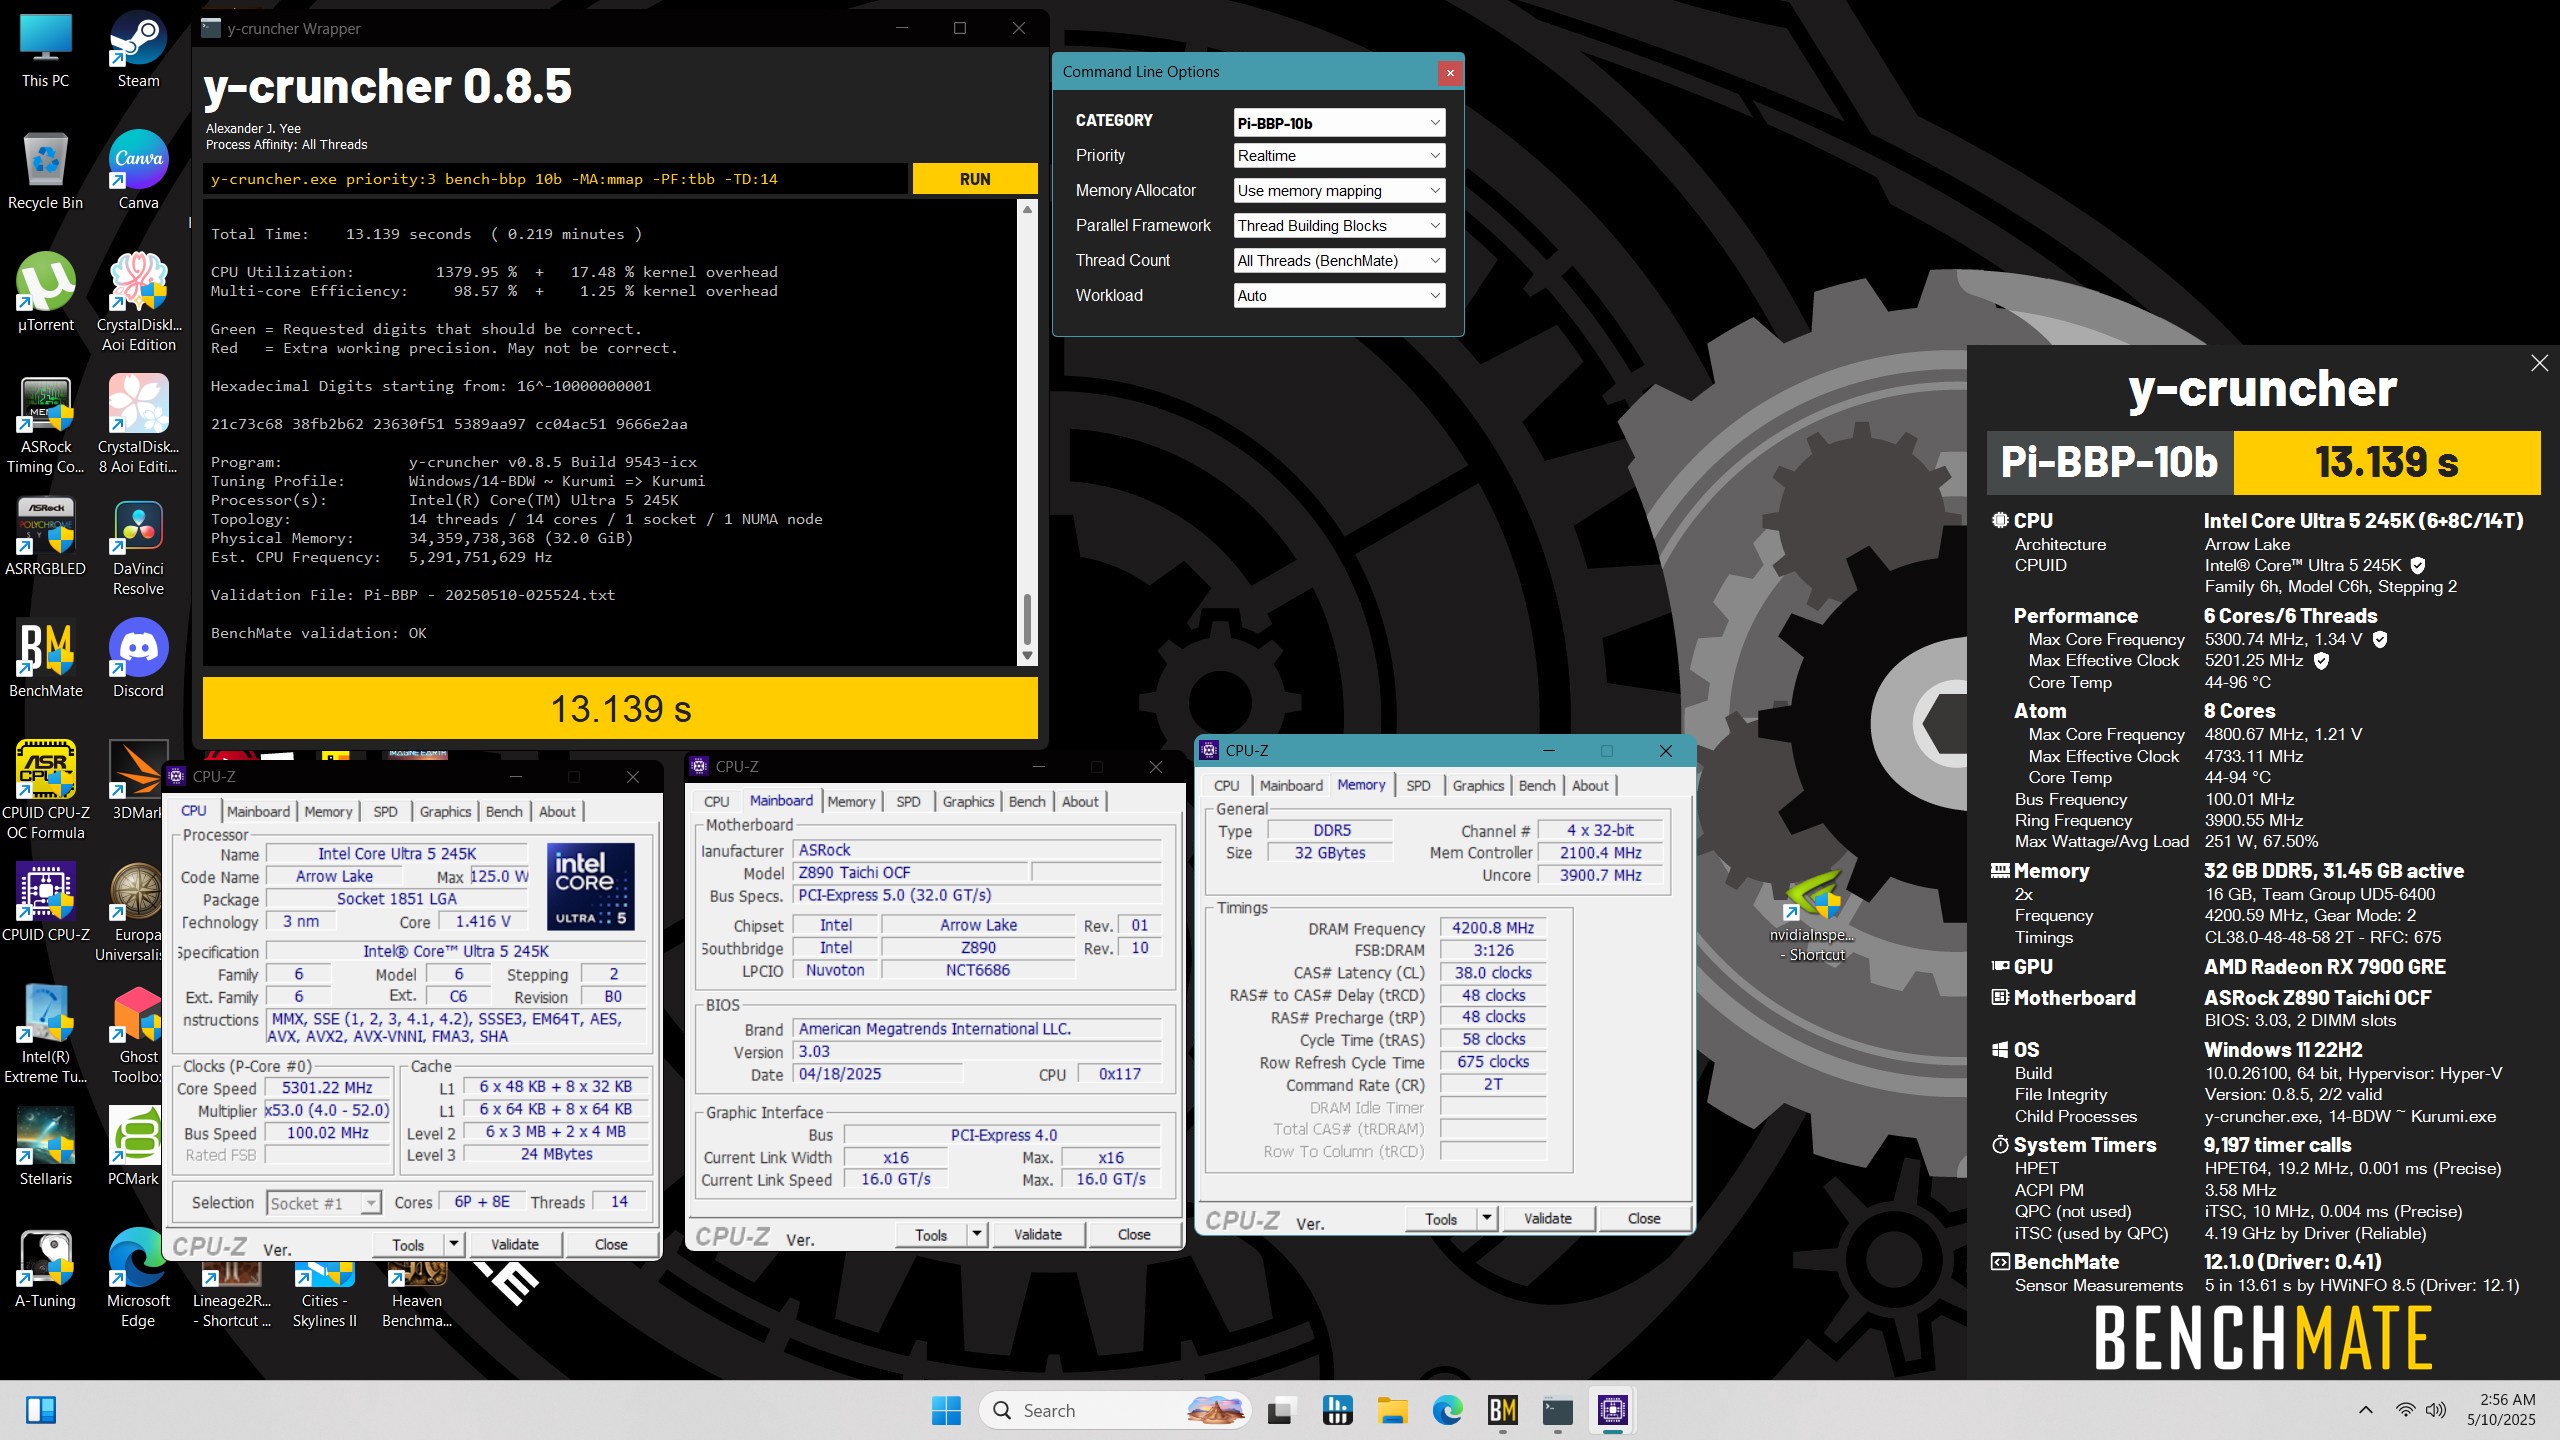The height and width of the screenshot is (1440, 2560).
Task: Click the yellow RUN button
Action: 975,179
